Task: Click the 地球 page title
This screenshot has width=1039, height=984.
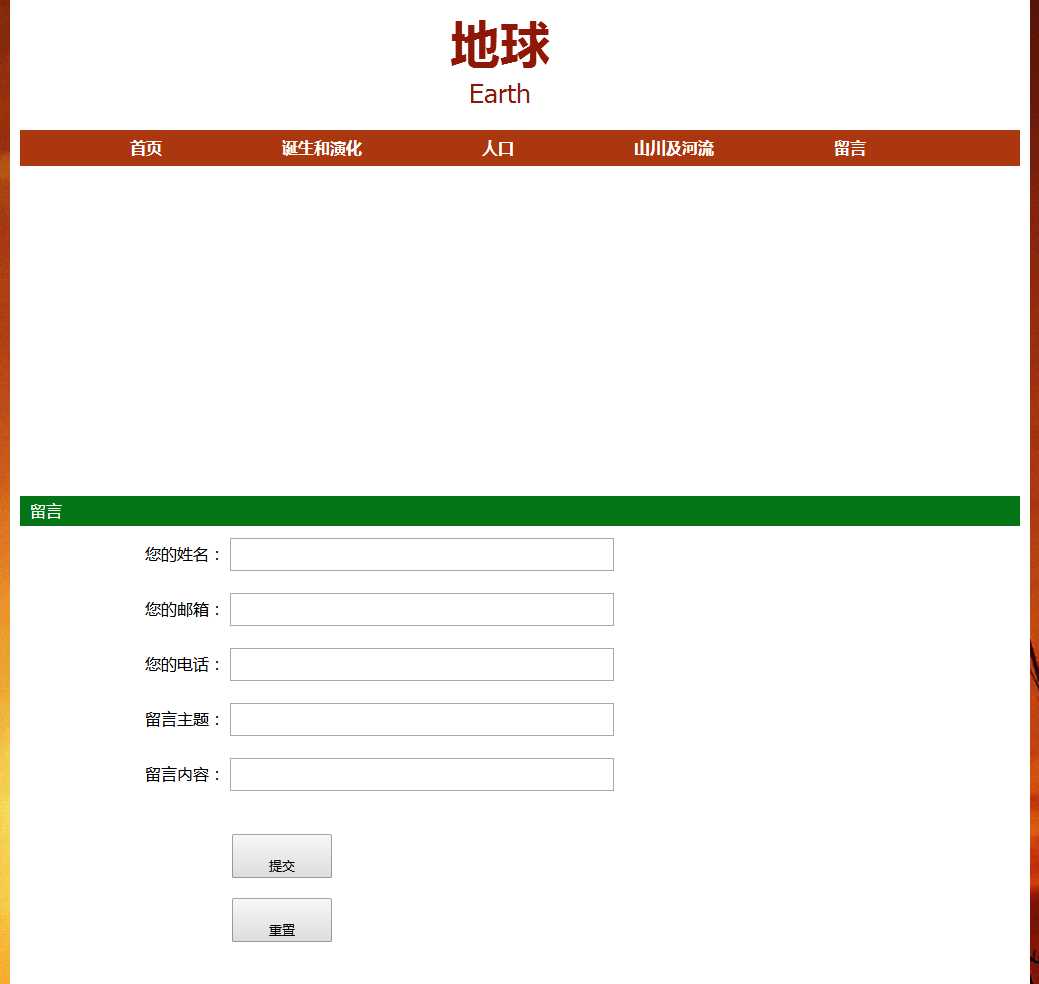Action: click(x=500, y=46)
